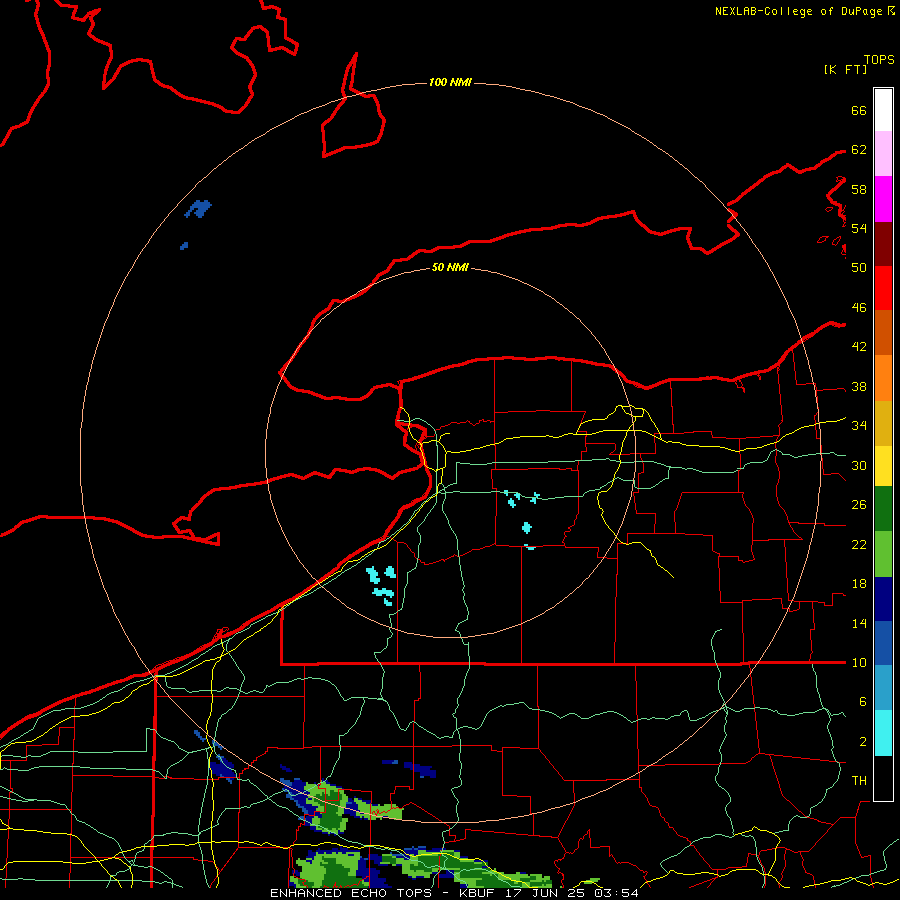The width and height of the screenshot is (900, 900).
Task: Click the 46 value on the scale
Action: tap(859, 307)
